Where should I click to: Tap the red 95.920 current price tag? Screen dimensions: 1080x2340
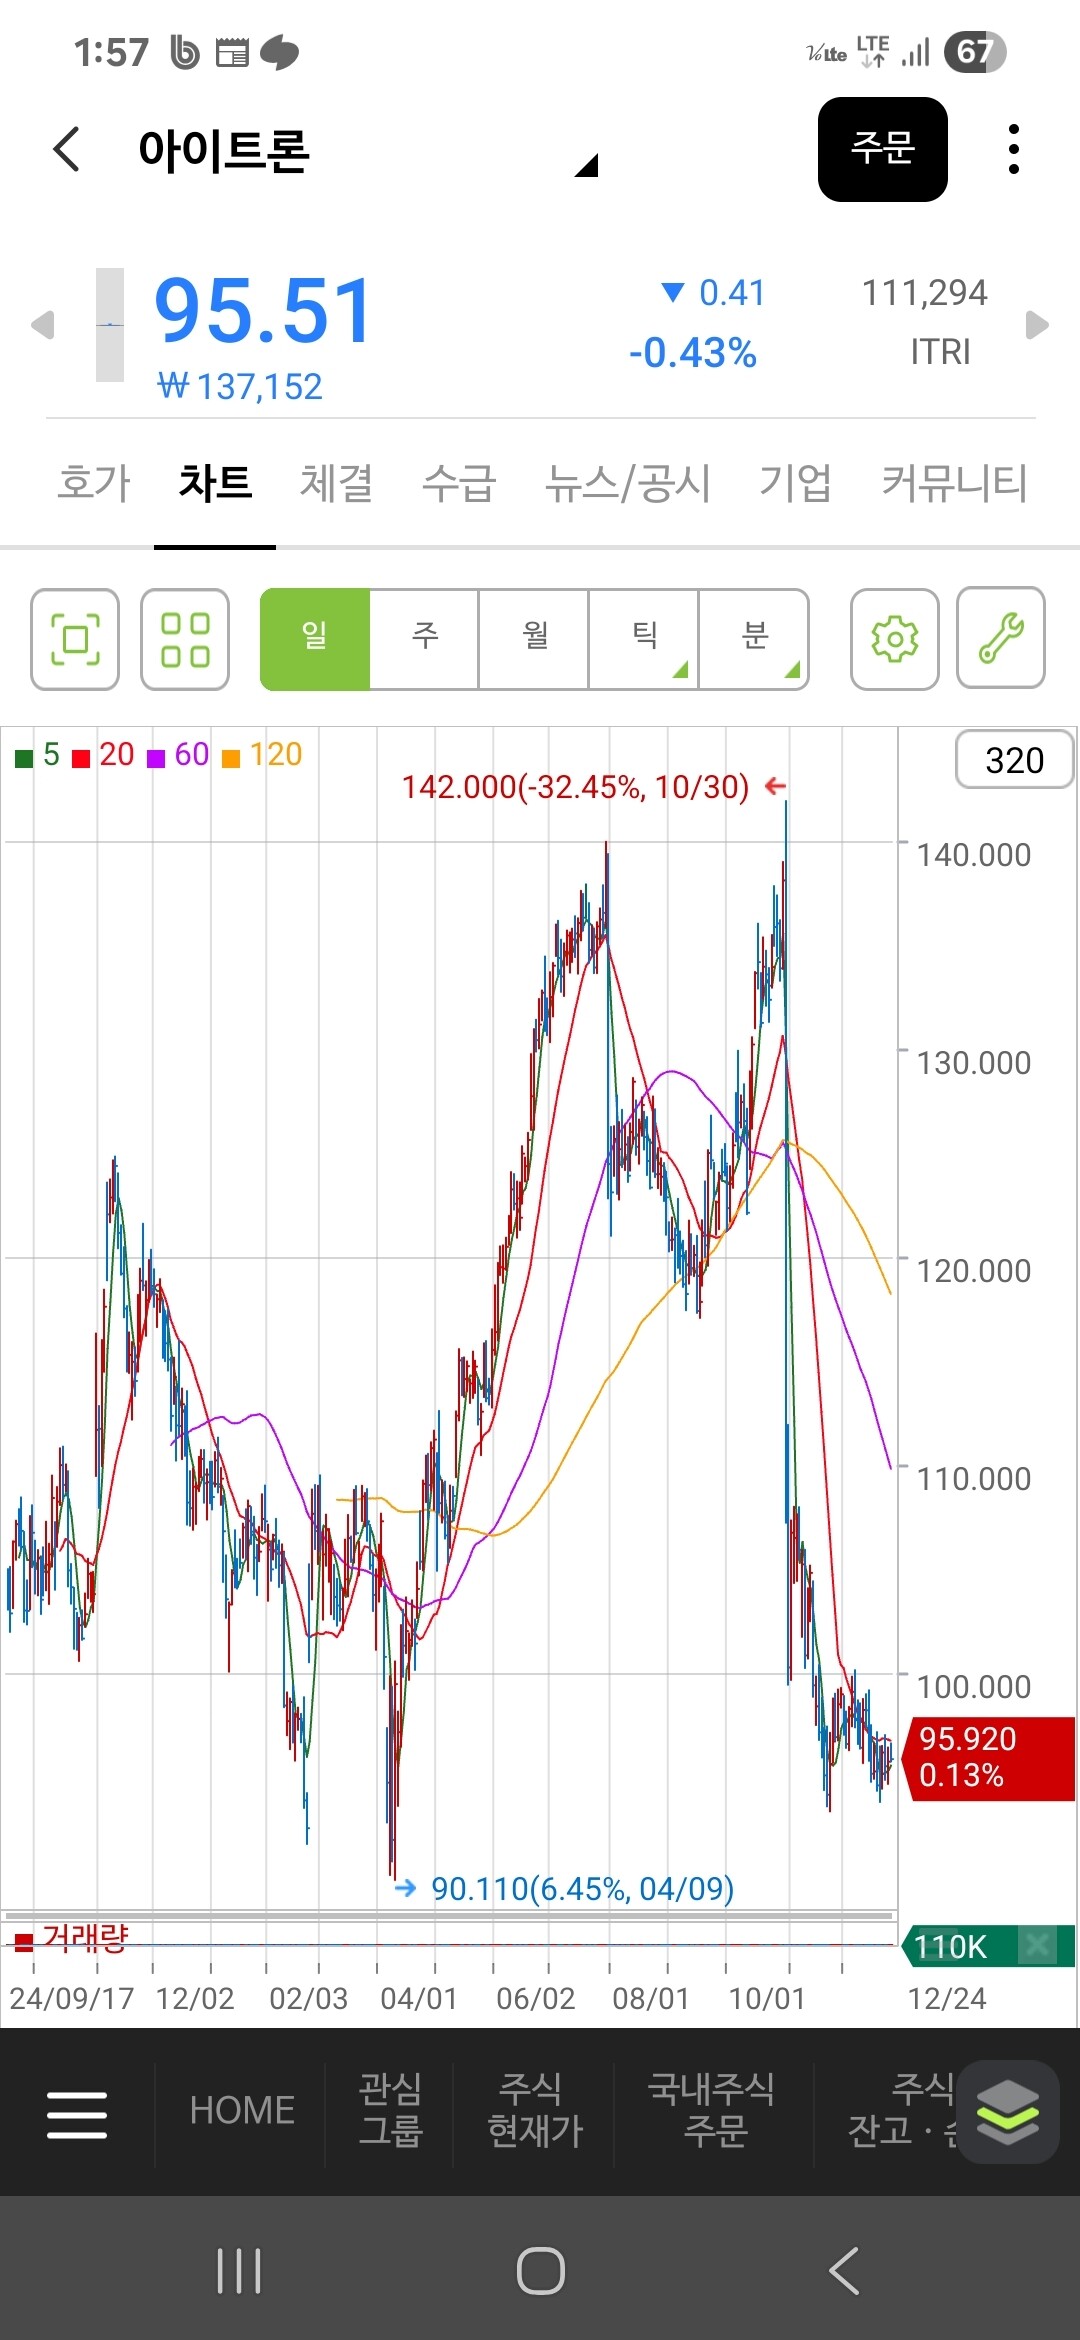pos(988,1758)
